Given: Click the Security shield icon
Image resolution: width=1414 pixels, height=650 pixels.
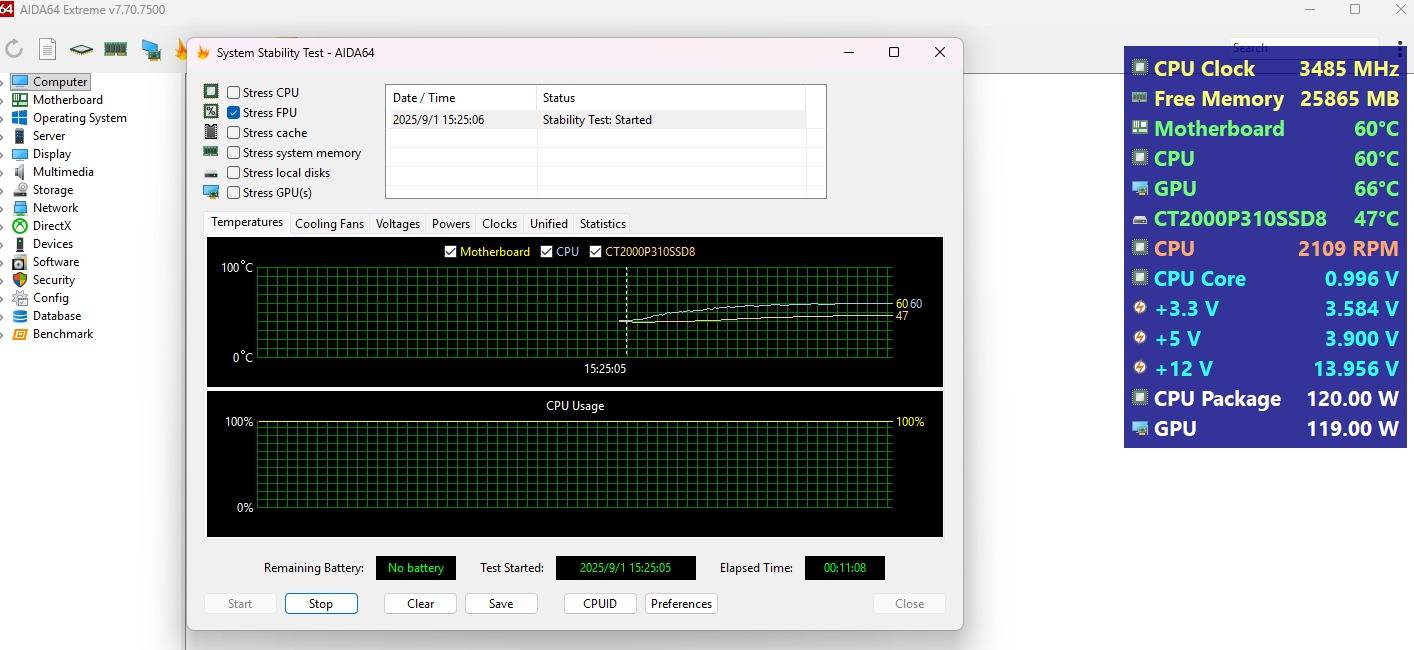Looking at the screenshot, I should click(20, 280).
